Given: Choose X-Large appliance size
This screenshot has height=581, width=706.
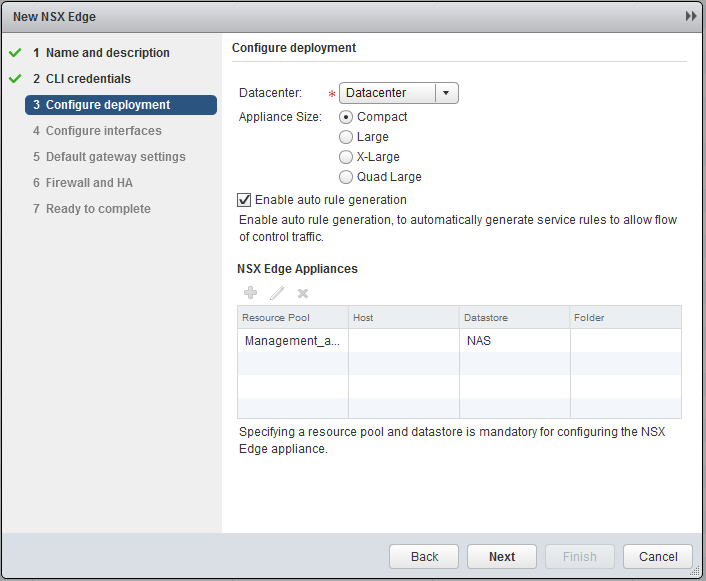Looking at the screenshot, I should tap(347, 157).
